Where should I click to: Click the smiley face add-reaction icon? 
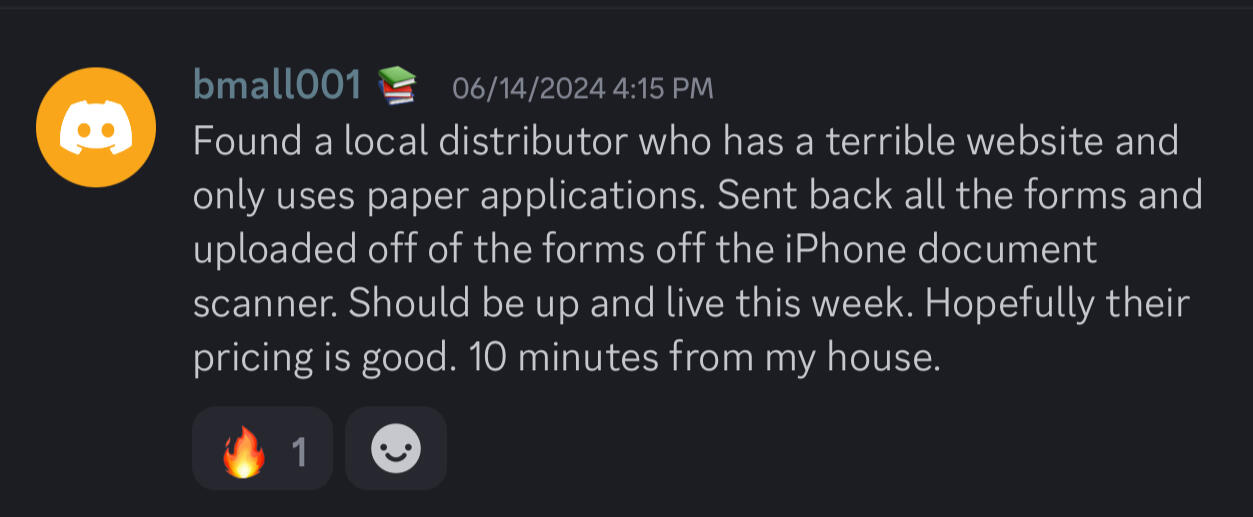pyautogui.click(x=396, y=451)
